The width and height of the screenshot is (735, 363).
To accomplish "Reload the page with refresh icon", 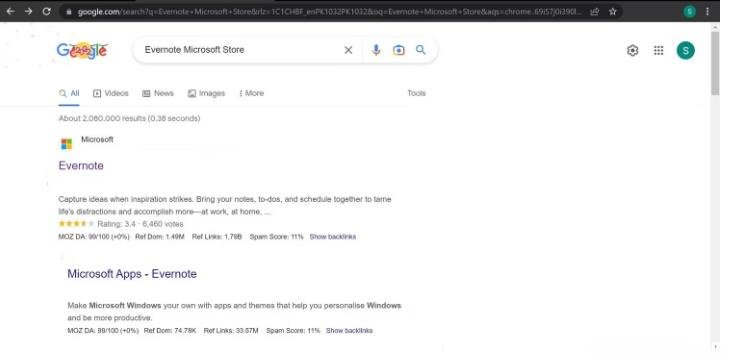I will tap(46, 11).
